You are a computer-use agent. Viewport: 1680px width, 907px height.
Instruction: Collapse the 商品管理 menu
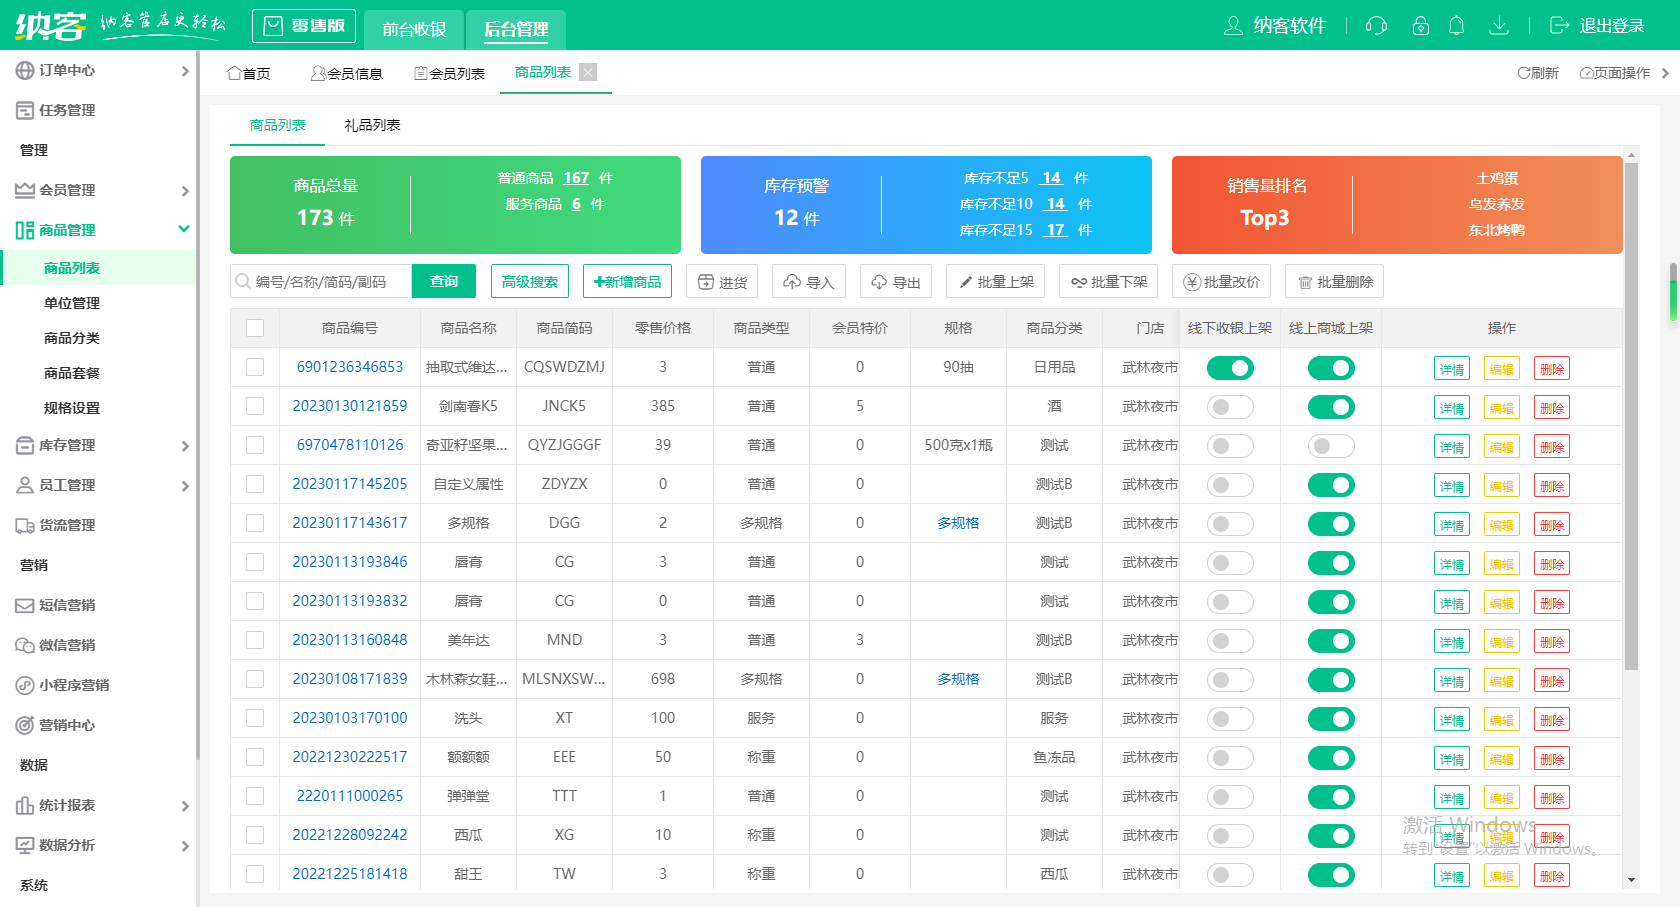click(x=100, y=229)
